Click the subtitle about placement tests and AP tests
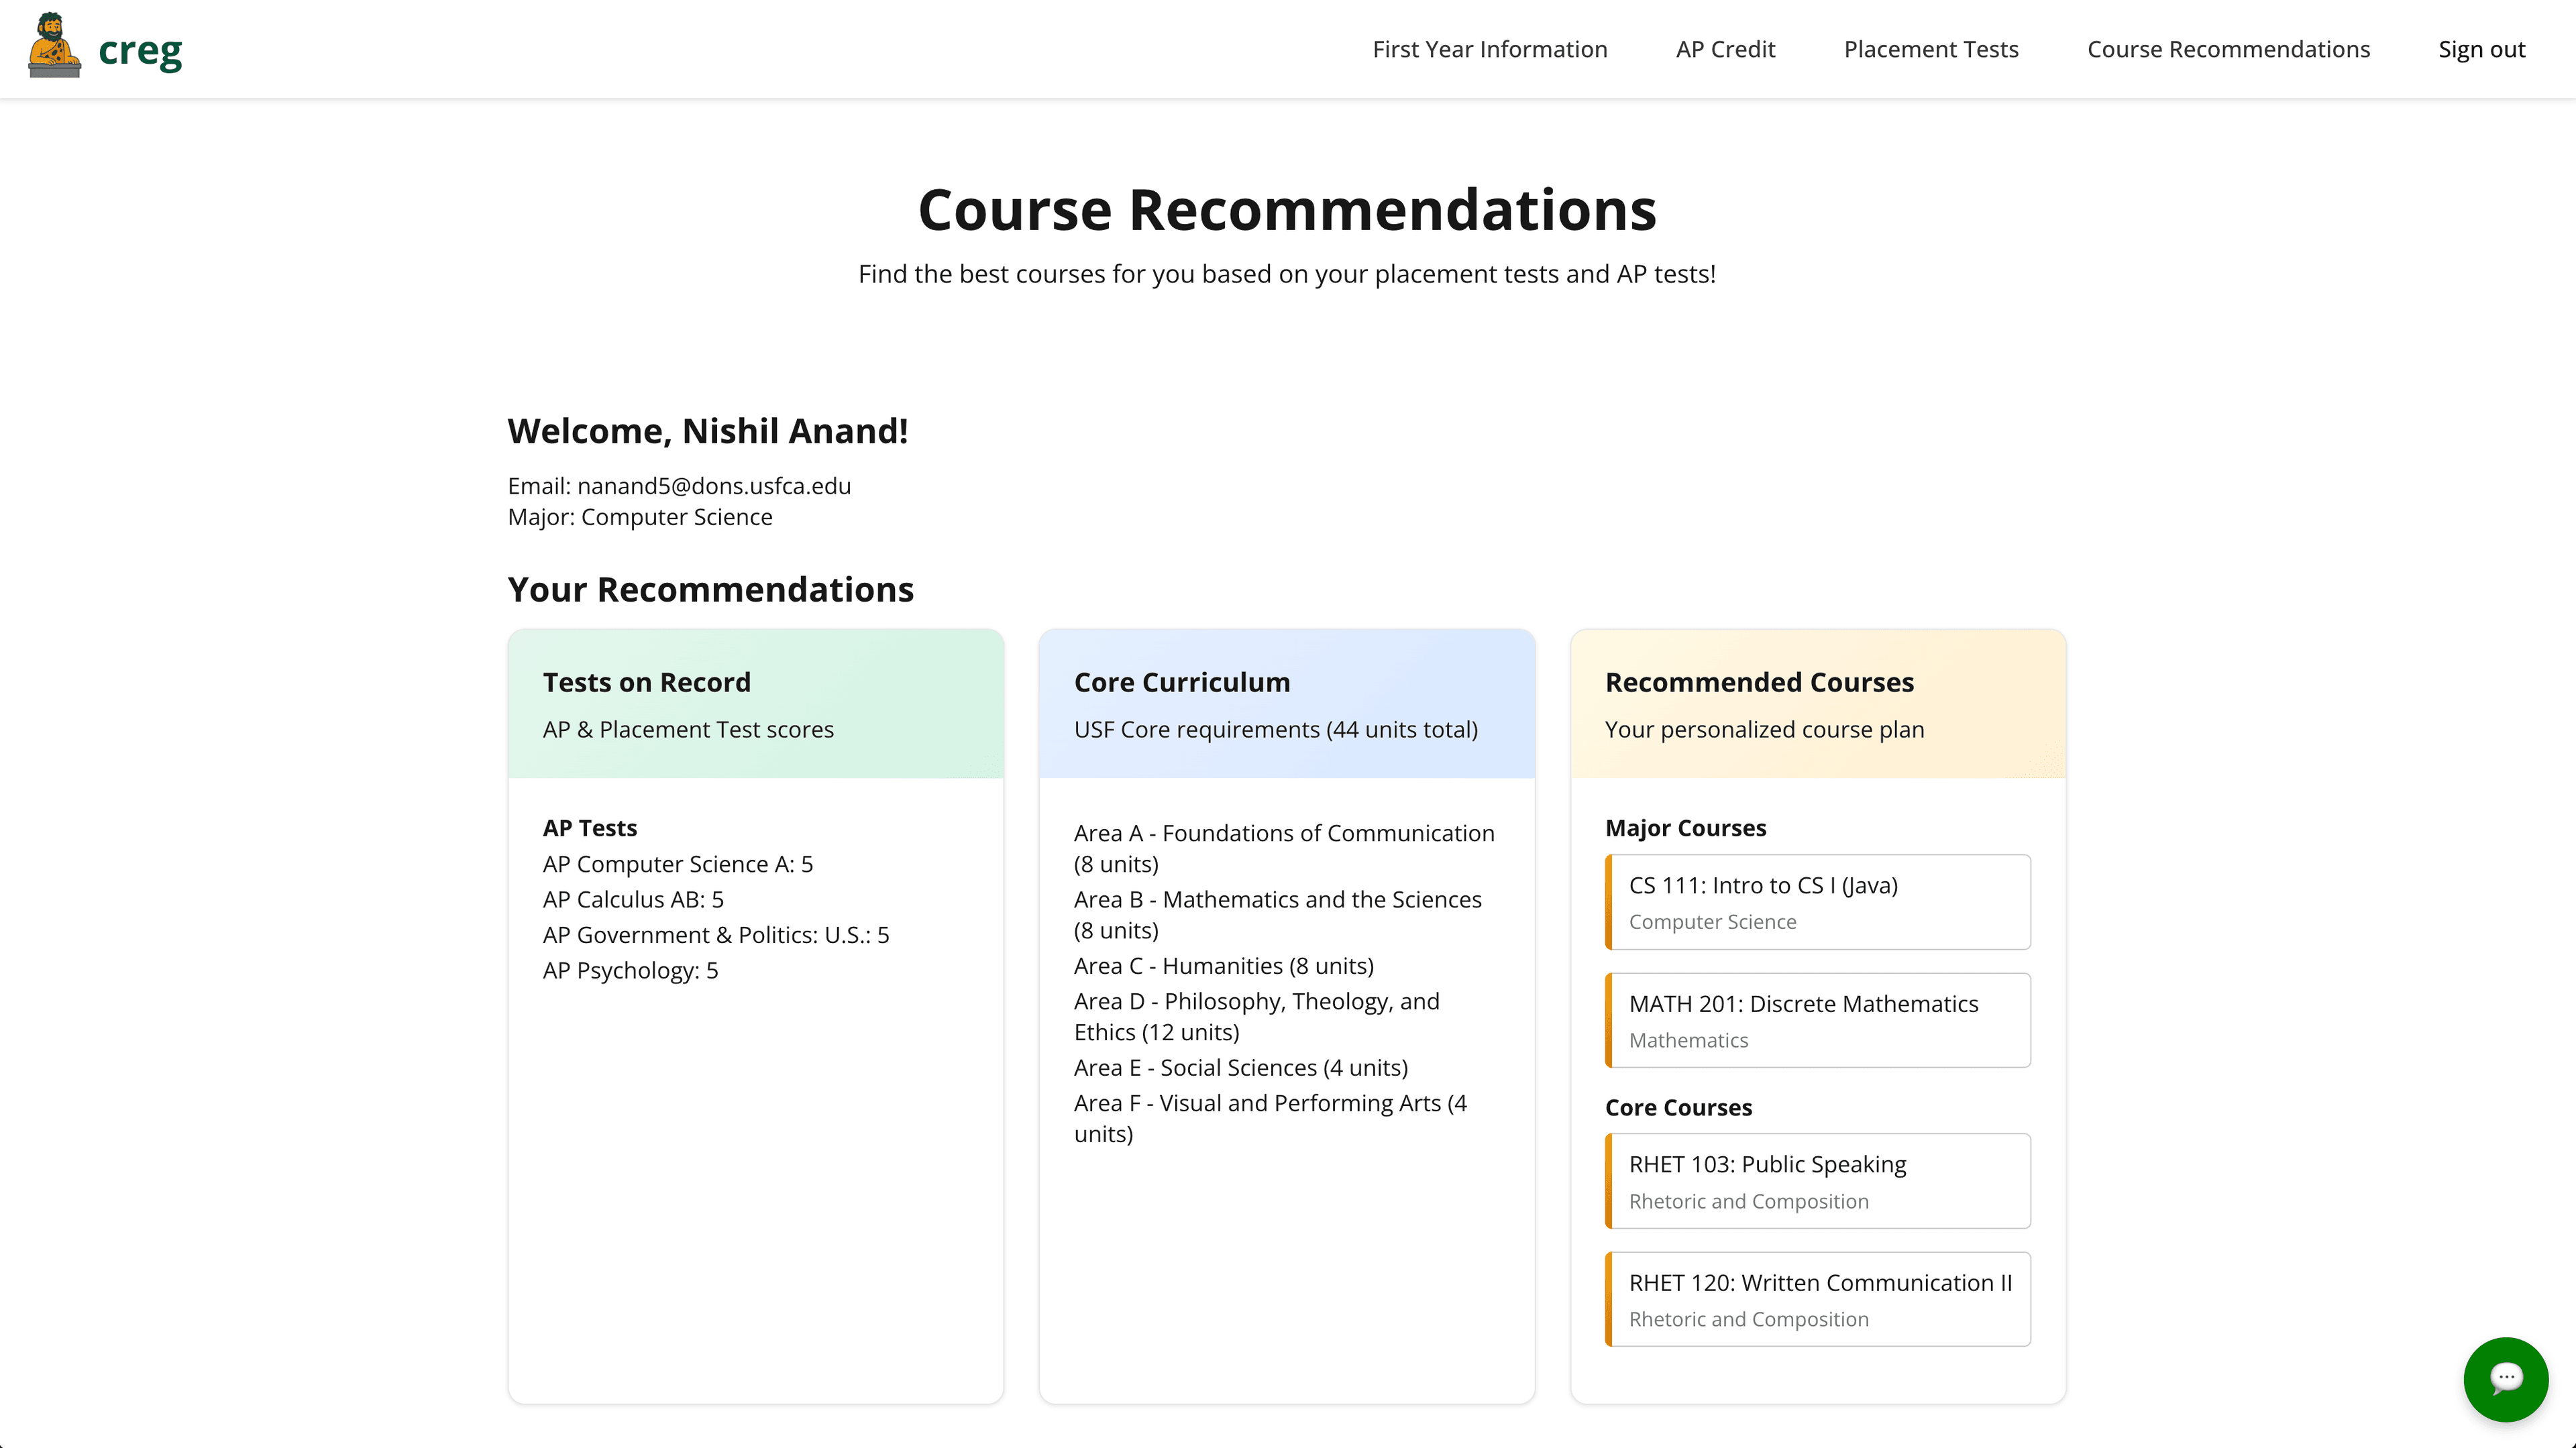Image resolution: width=2576 pixels, height=1448 pixels. 1287,274
